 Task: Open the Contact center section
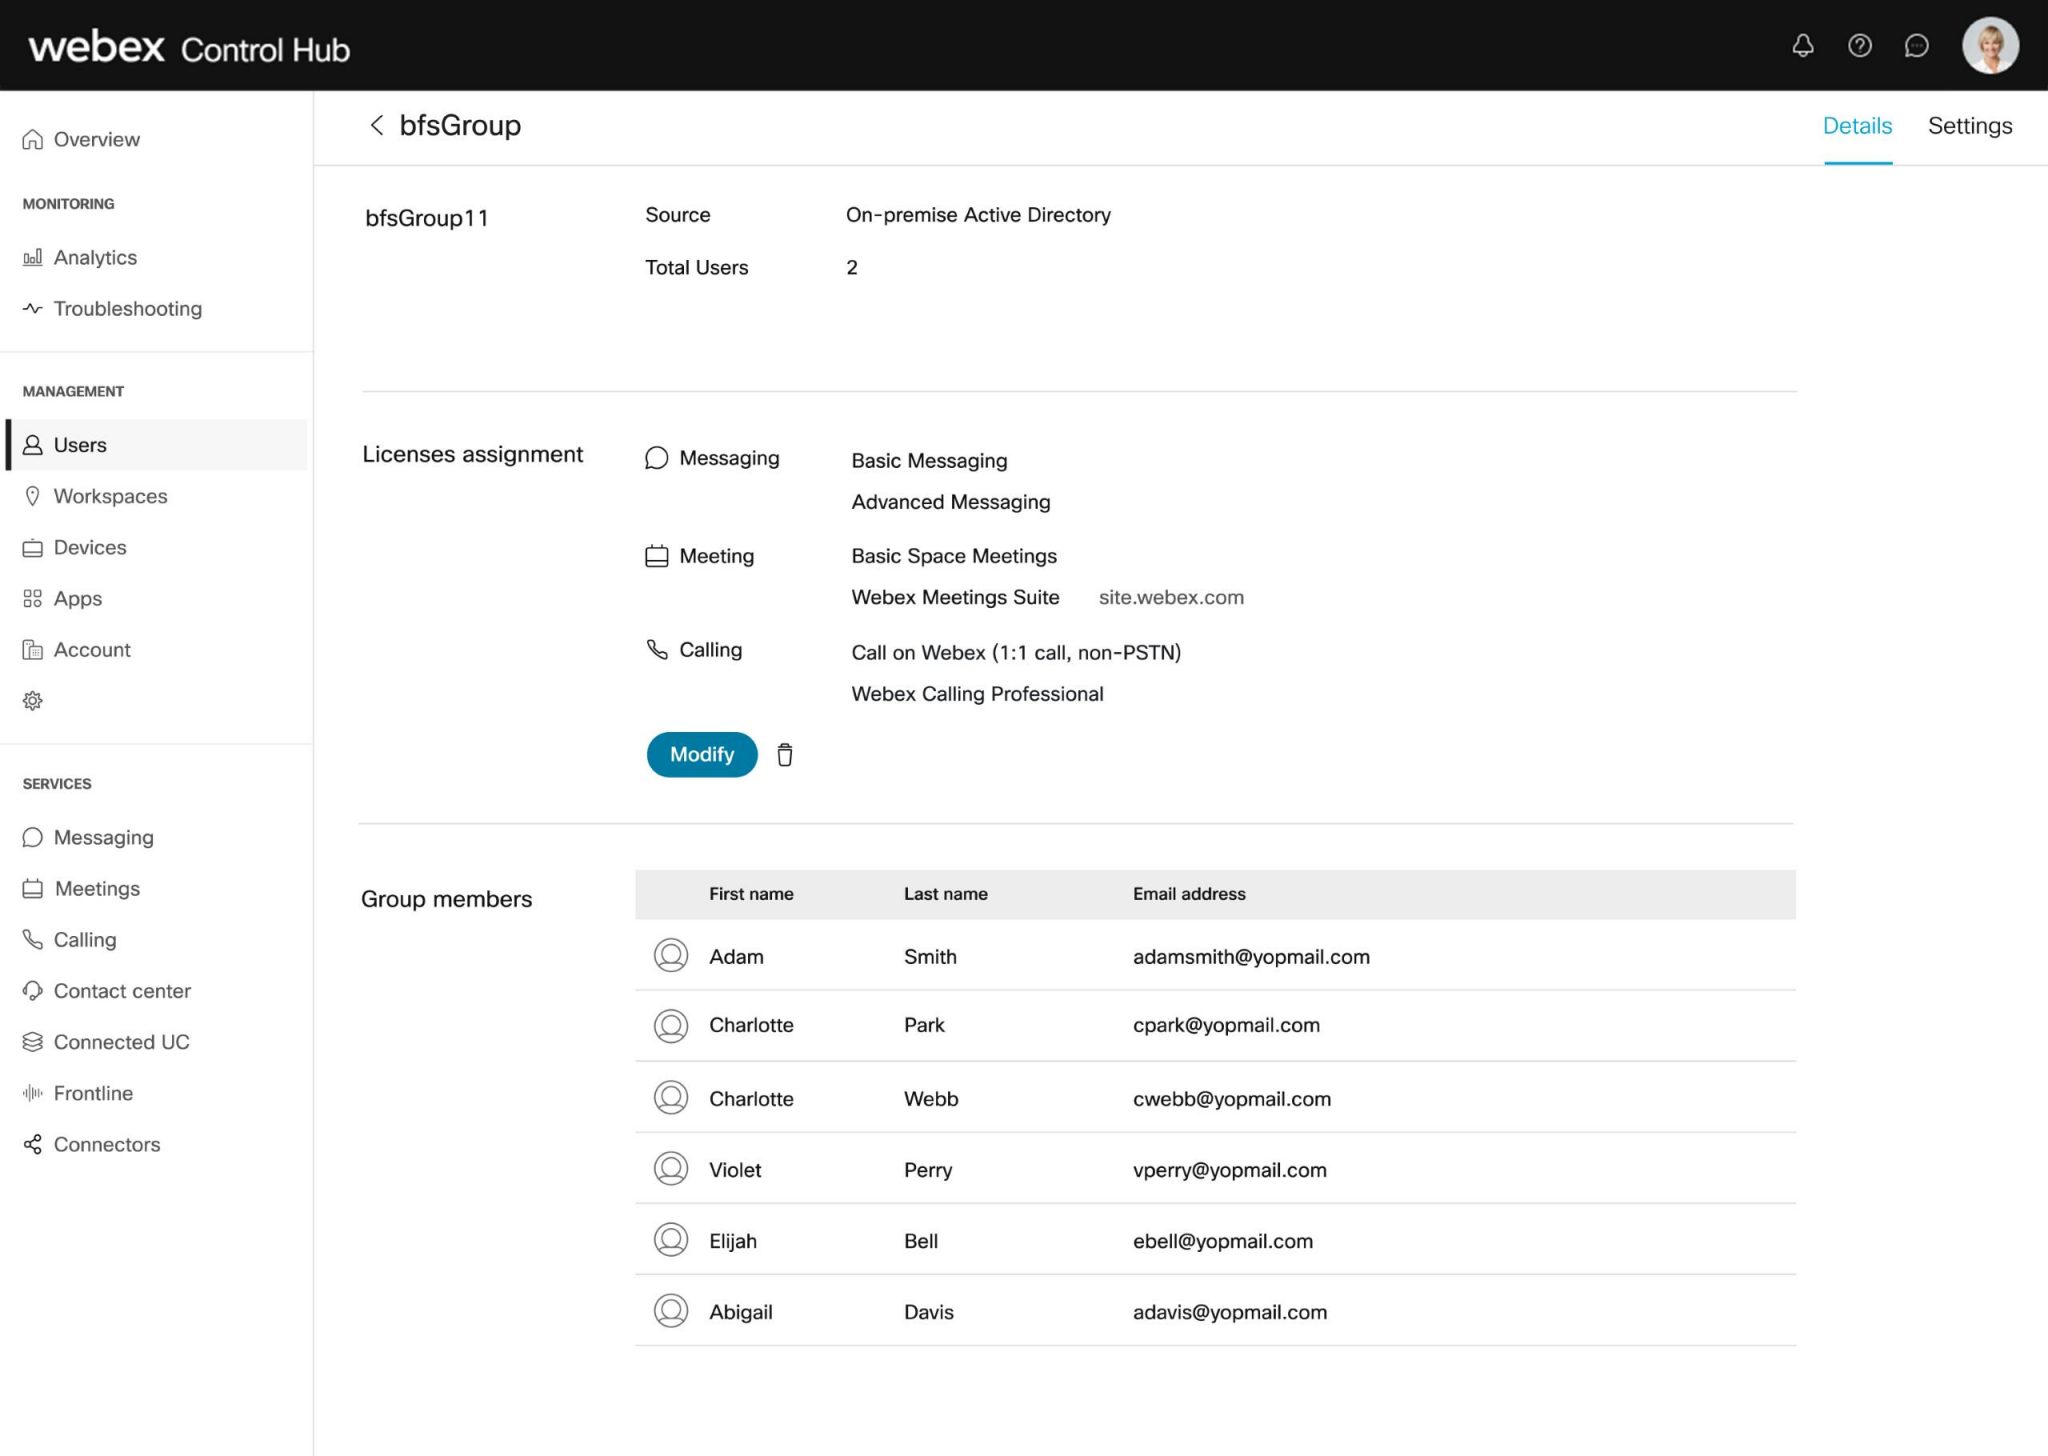click(x=122, y=990)
